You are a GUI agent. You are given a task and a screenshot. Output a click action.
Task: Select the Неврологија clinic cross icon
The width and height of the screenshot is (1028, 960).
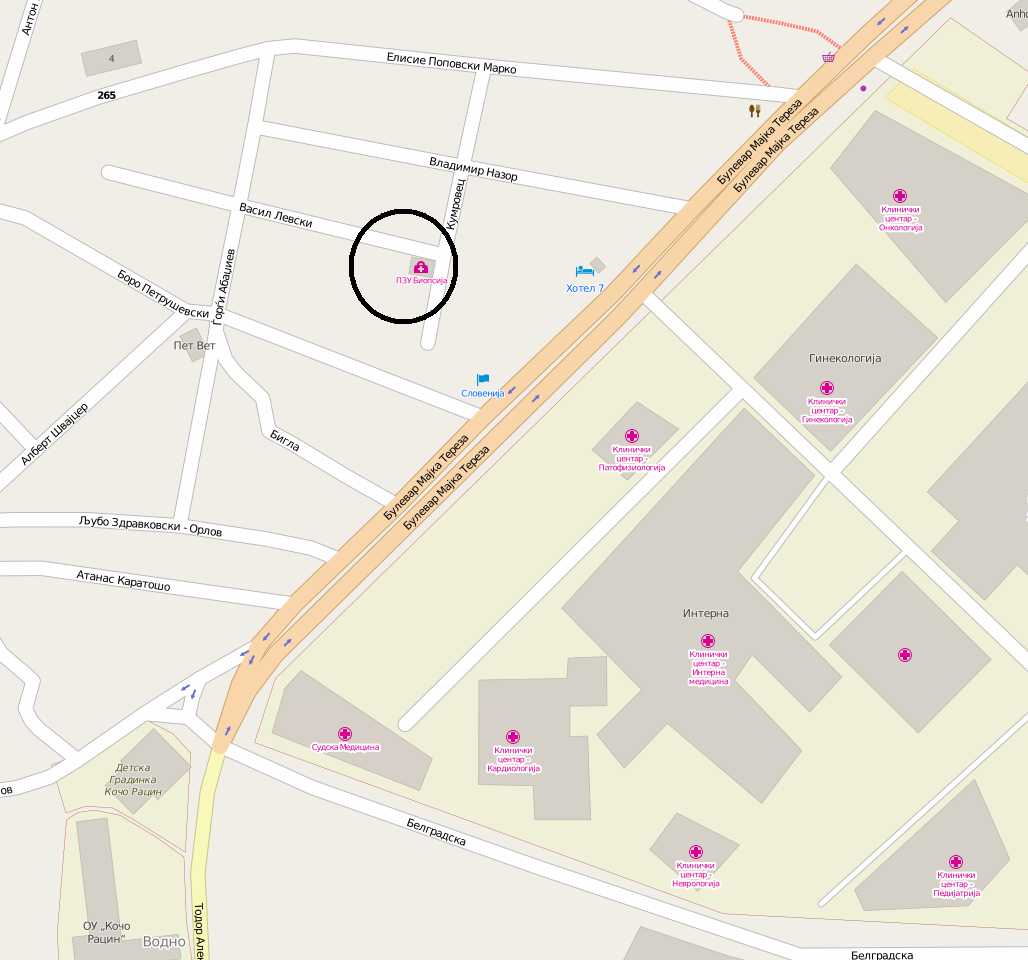(696, 852)
